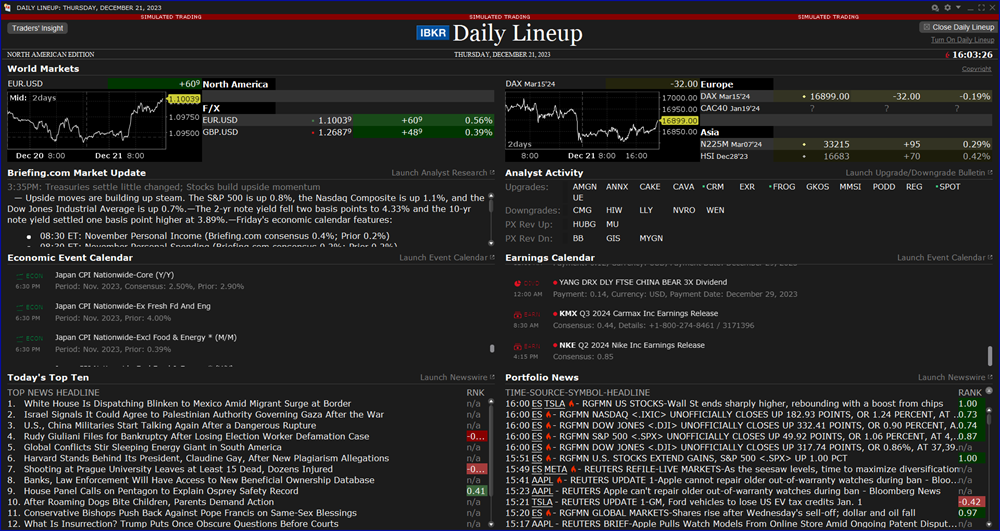Screen dimensions: 1000x531
Task: Click the application icon in the title bar
Action: (x=8, y=8)
